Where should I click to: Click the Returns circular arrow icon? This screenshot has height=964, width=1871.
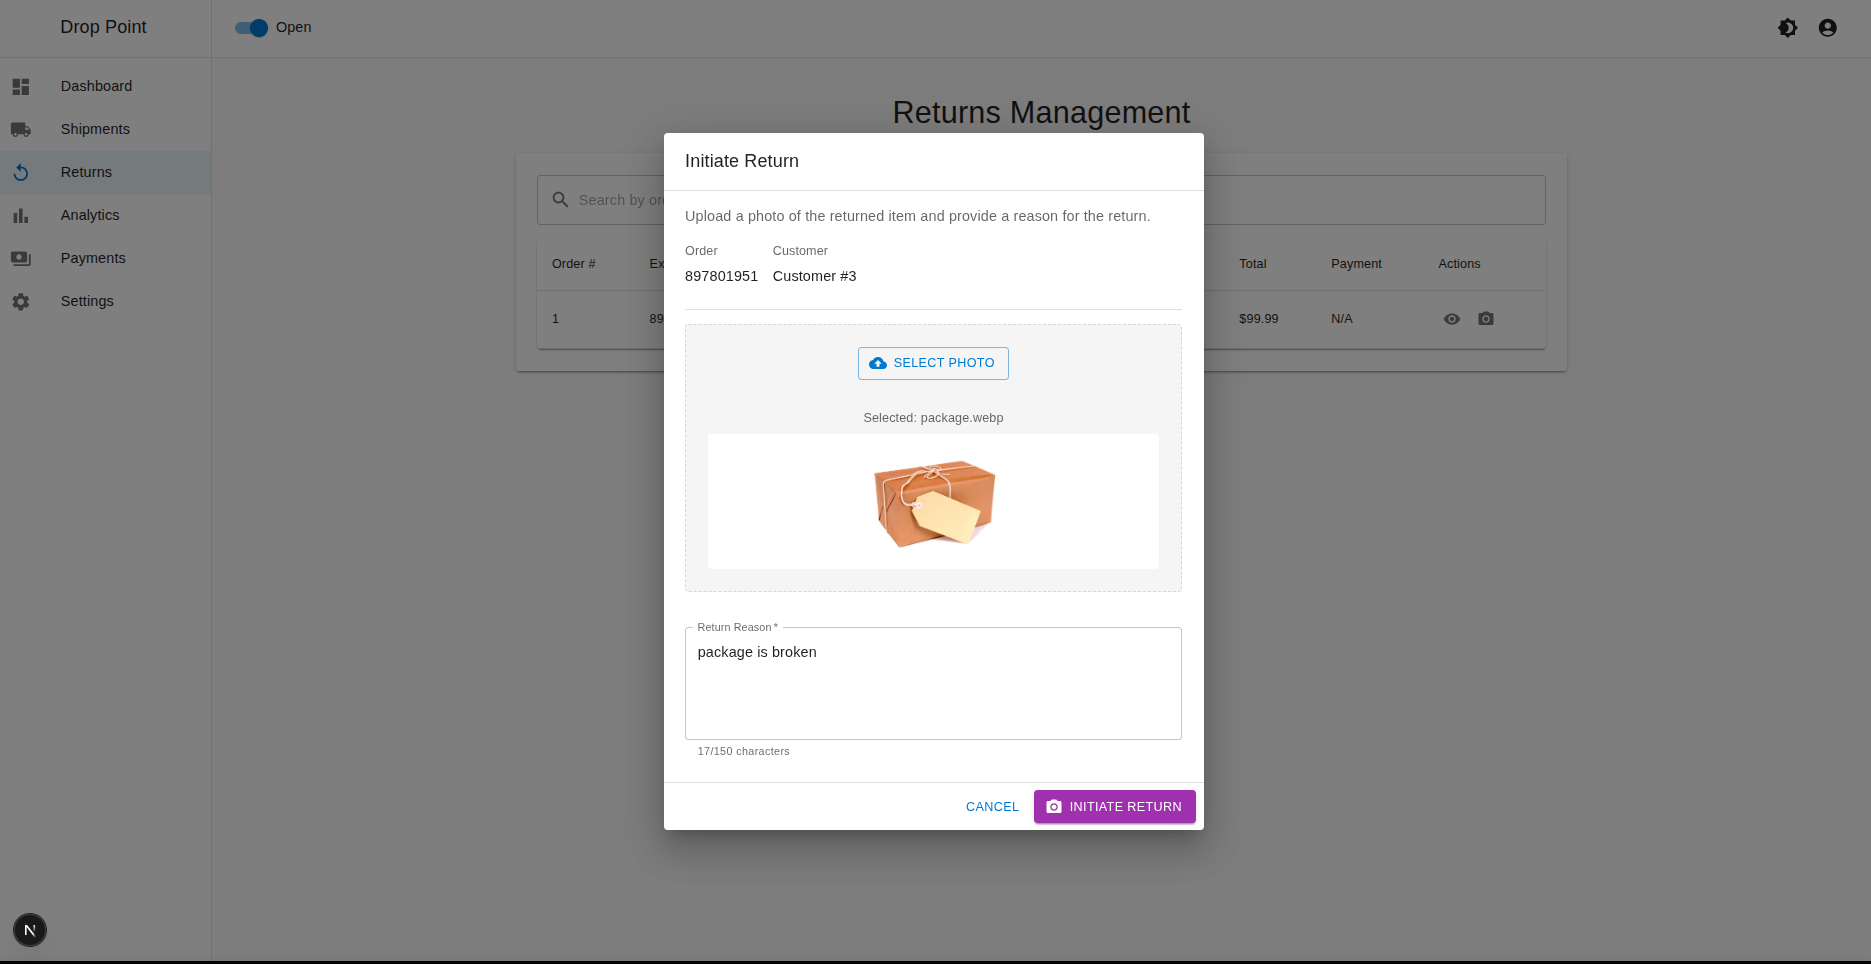click(x=21, y=173)
